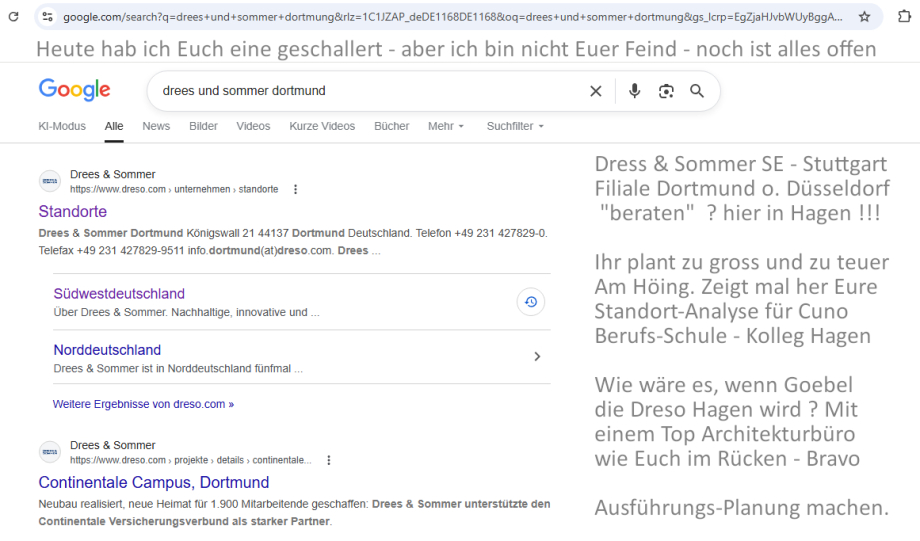Image resolution: width=920 pixels, height=541 pixels.
Task: Open options menu for dreso.com standorte result
Action: pyautogui.click(x=295, y=190)
